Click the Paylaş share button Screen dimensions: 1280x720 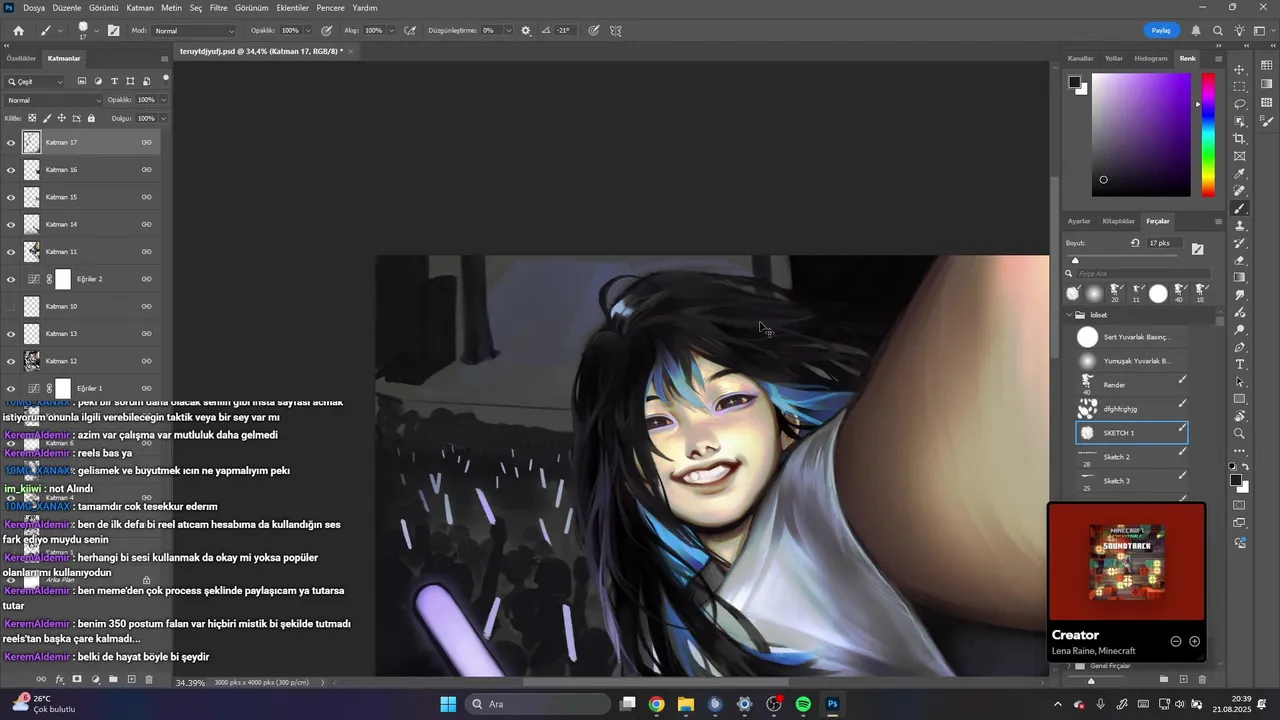1161,31
